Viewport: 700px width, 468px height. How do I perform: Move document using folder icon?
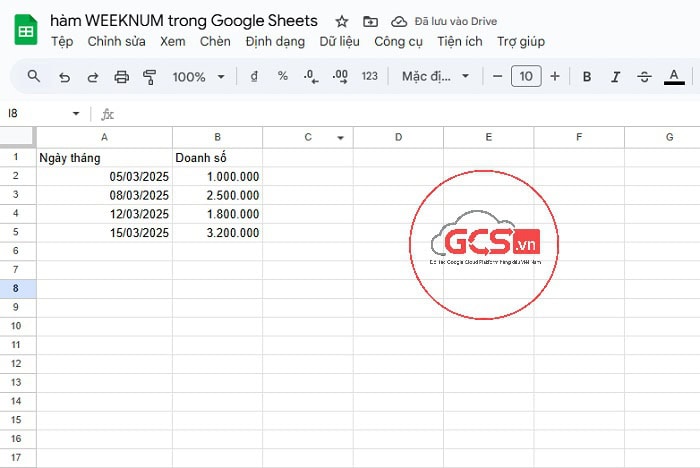(x=370, y=21)
